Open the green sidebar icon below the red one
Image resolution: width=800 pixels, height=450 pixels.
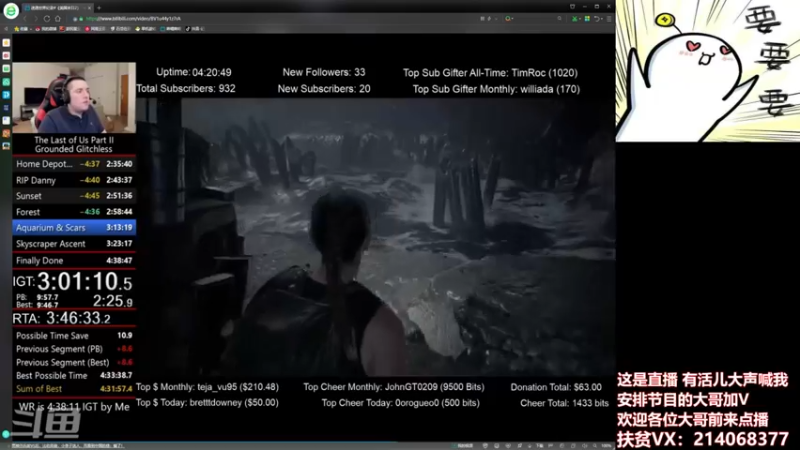(x=6, y=68)
